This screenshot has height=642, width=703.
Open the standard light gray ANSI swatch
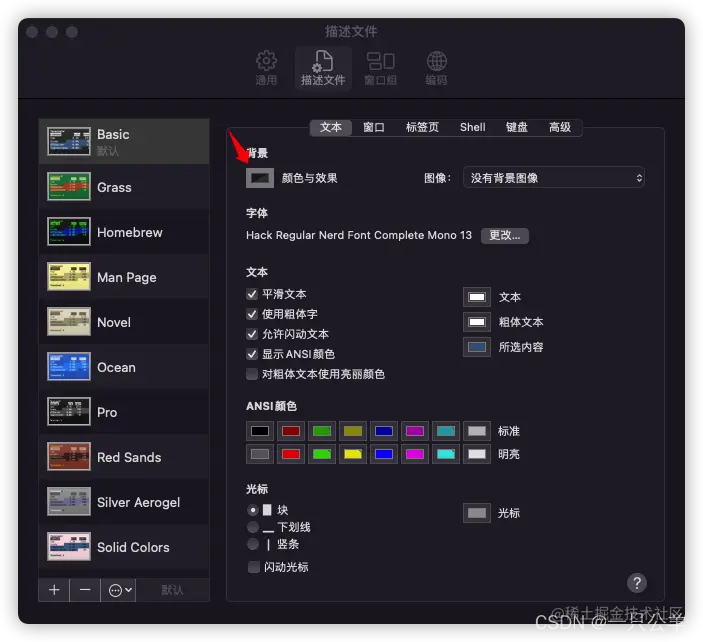coord(477,431)
